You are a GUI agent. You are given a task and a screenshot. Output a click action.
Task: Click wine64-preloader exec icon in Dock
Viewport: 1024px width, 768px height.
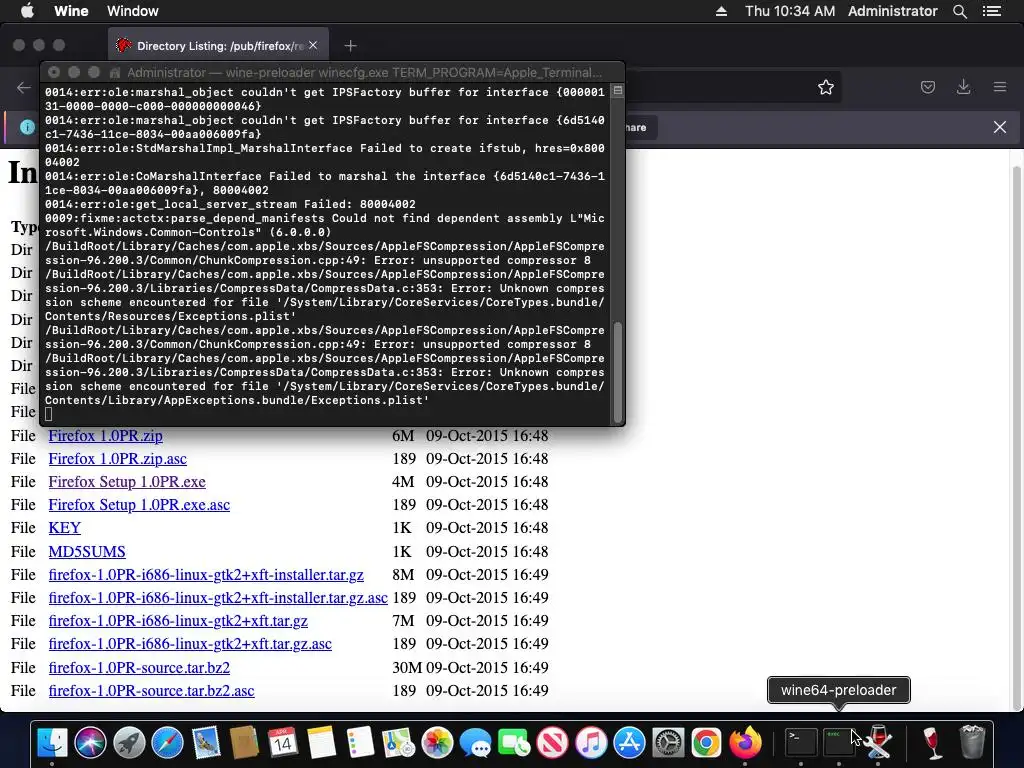[x=839, y=743]
